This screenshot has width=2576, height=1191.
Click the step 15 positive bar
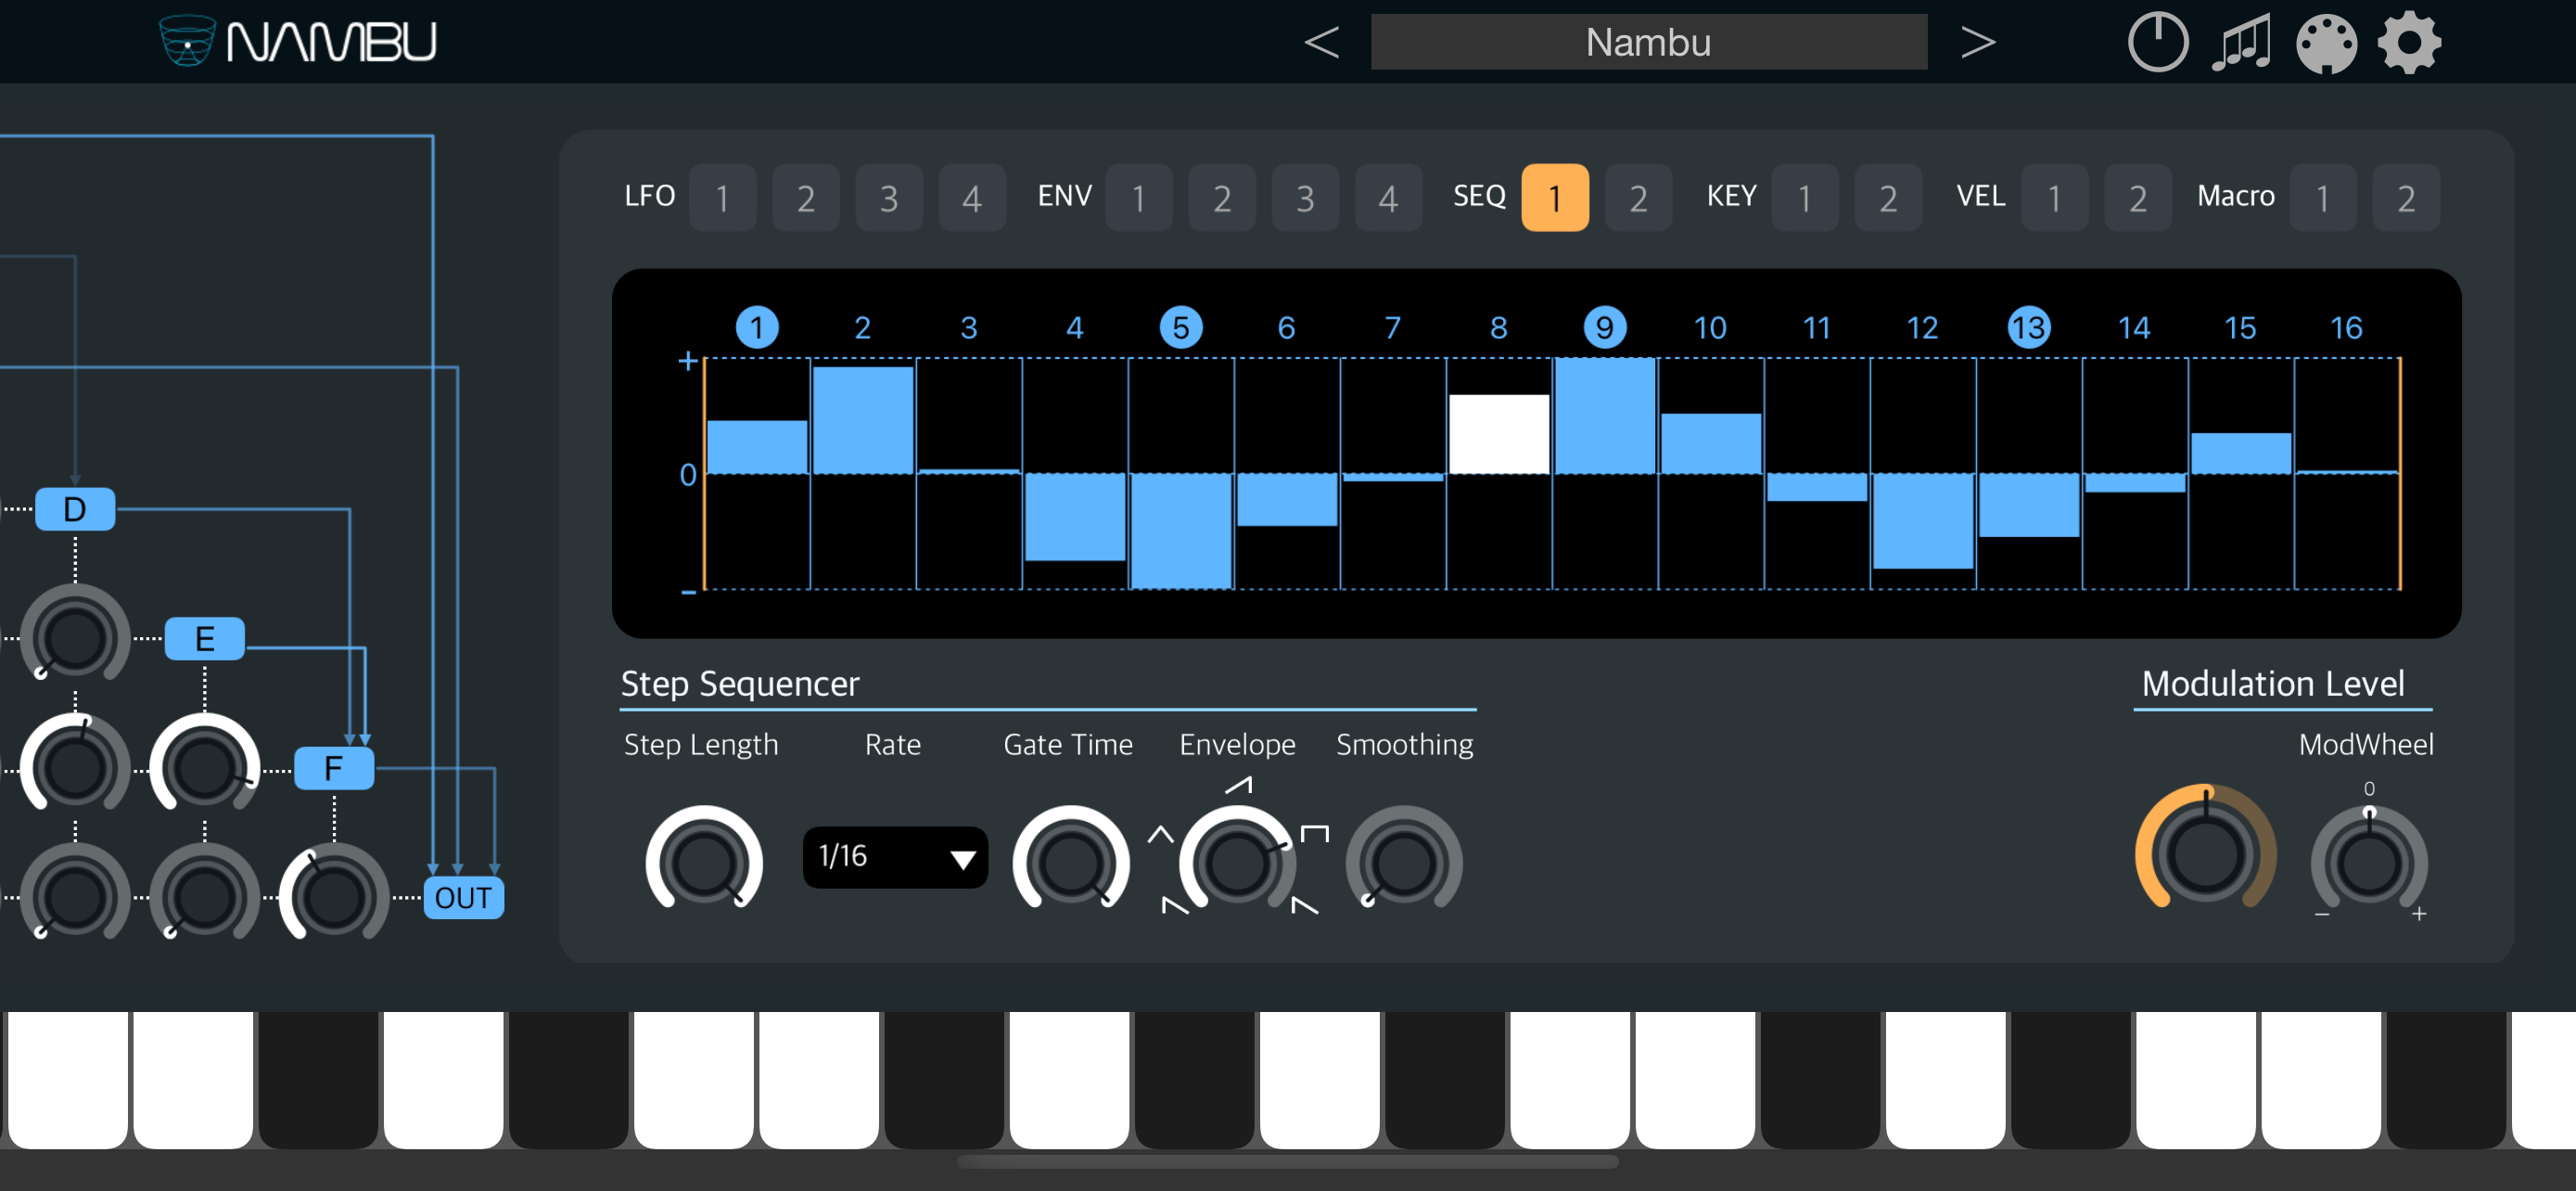pyautogui.click(x=2240, y=453)
